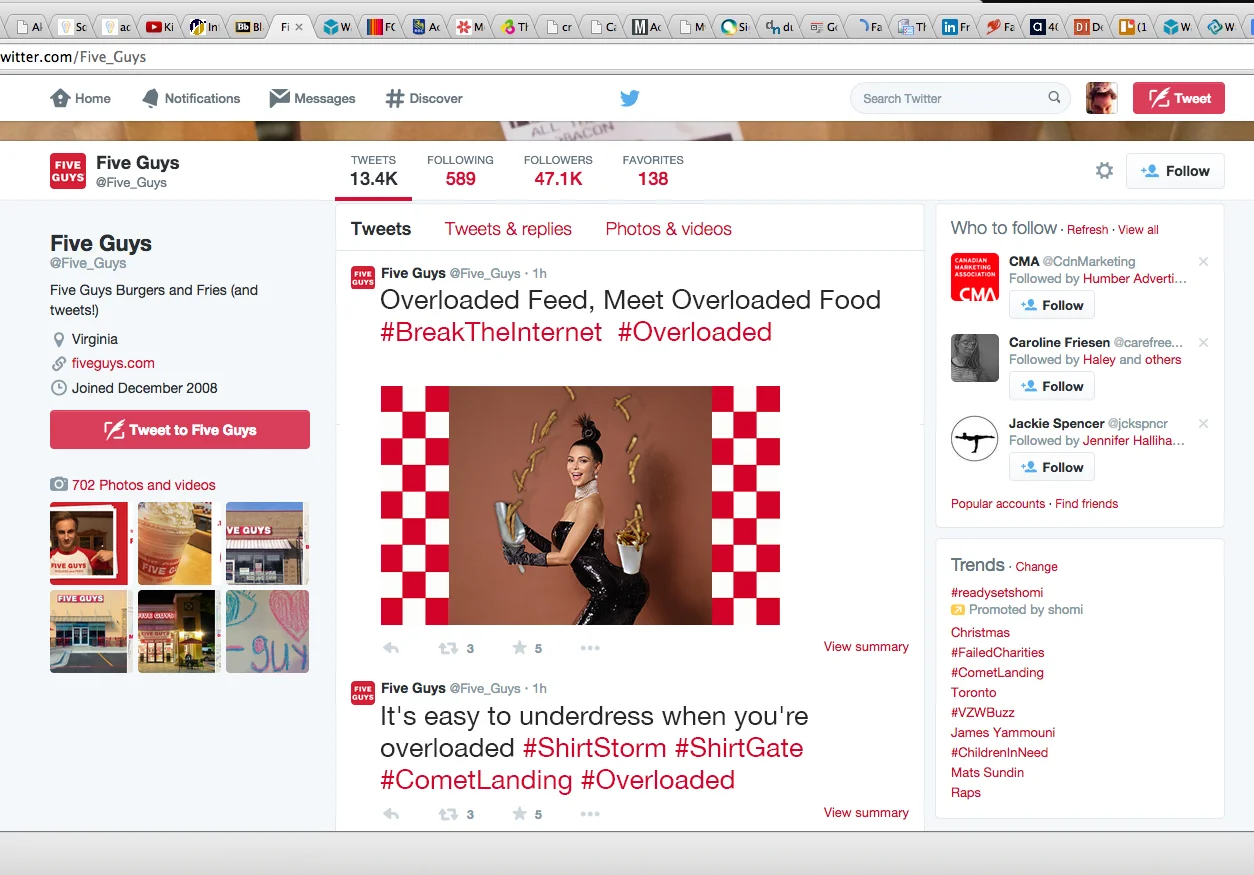
Task: Open 702 Photos and videos link
Action: click(144, 485)
